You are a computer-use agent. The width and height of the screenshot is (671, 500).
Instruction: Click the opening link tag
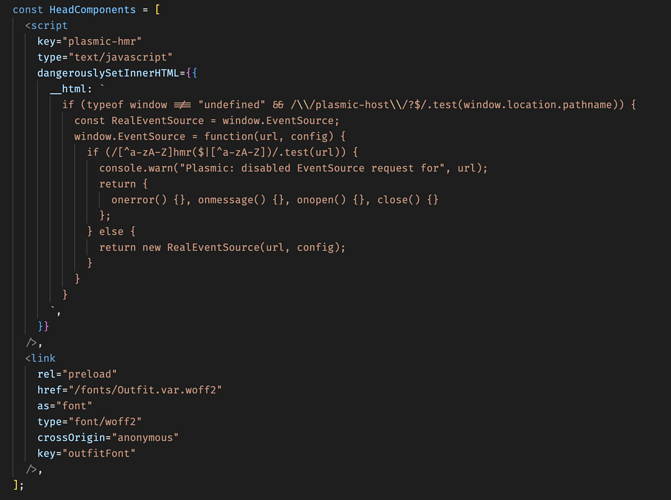40,358
